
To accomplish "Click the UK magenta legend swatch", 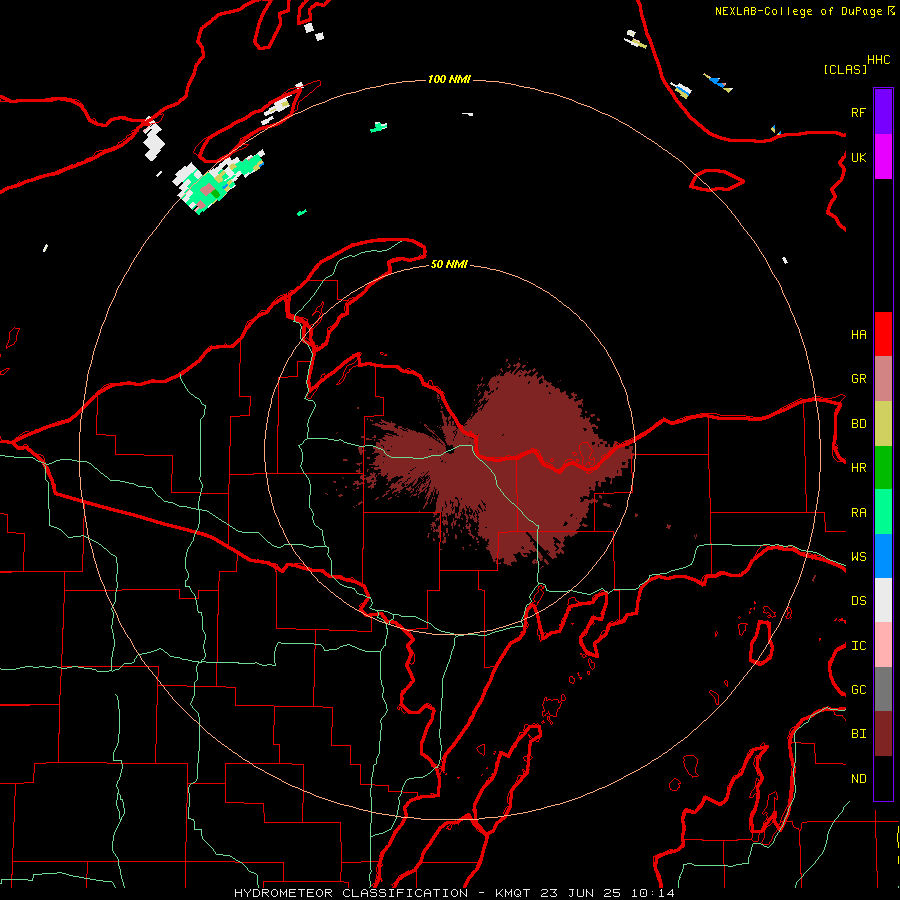I will pos(883,157).
